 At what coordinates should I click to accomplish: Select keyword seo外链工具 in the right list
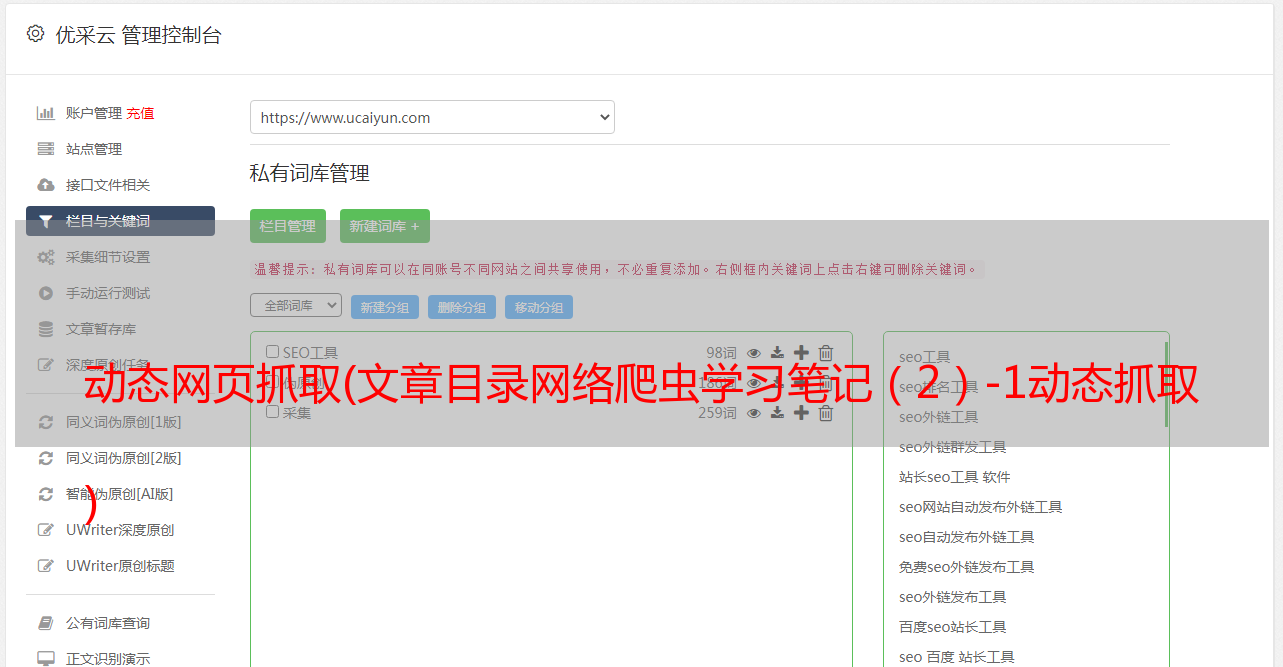click(x=939, y=417)
